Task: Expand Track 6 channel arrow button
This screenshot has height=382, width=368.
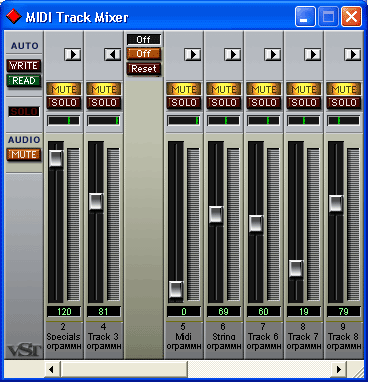Action: (x=272, y=54)
